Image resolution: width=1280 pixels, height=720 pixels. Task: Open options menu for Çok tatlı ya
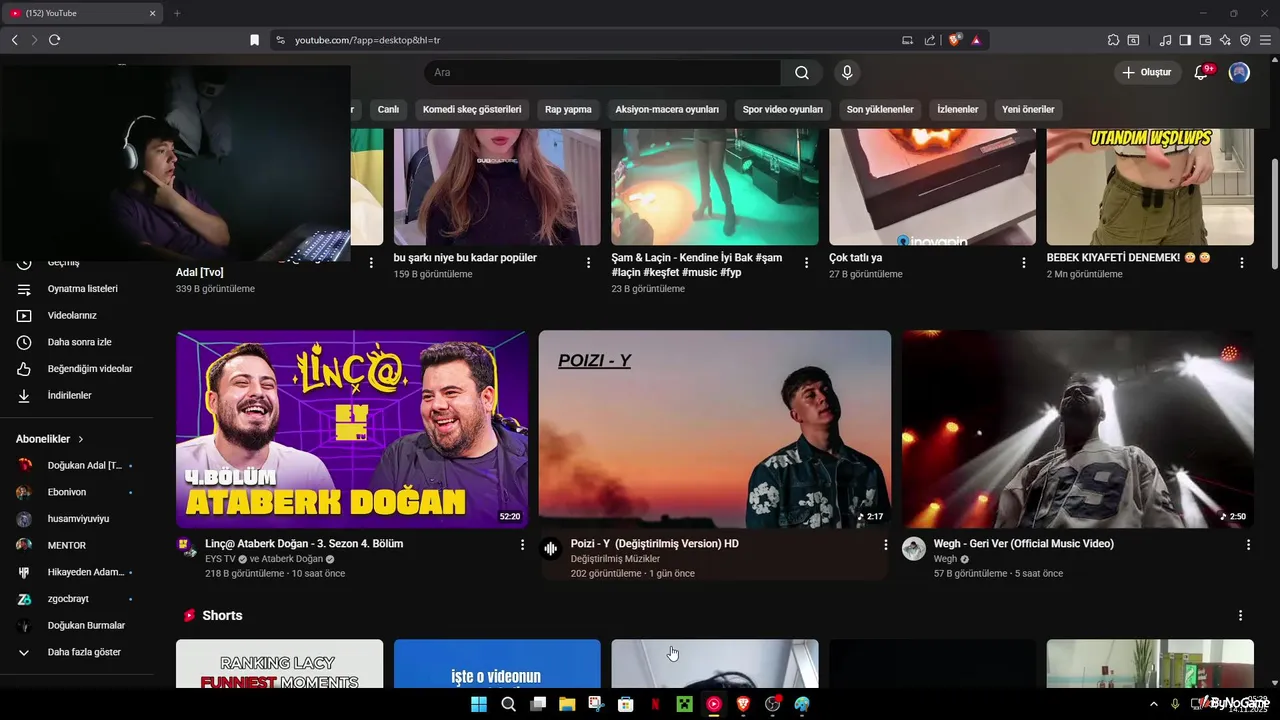click(x=1024, y=263)
